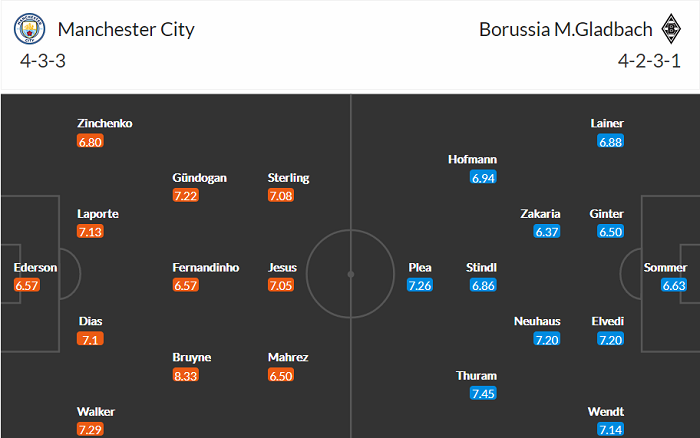
Task: Click Mahrez's 6.50 rating badge
Action: 282,375
